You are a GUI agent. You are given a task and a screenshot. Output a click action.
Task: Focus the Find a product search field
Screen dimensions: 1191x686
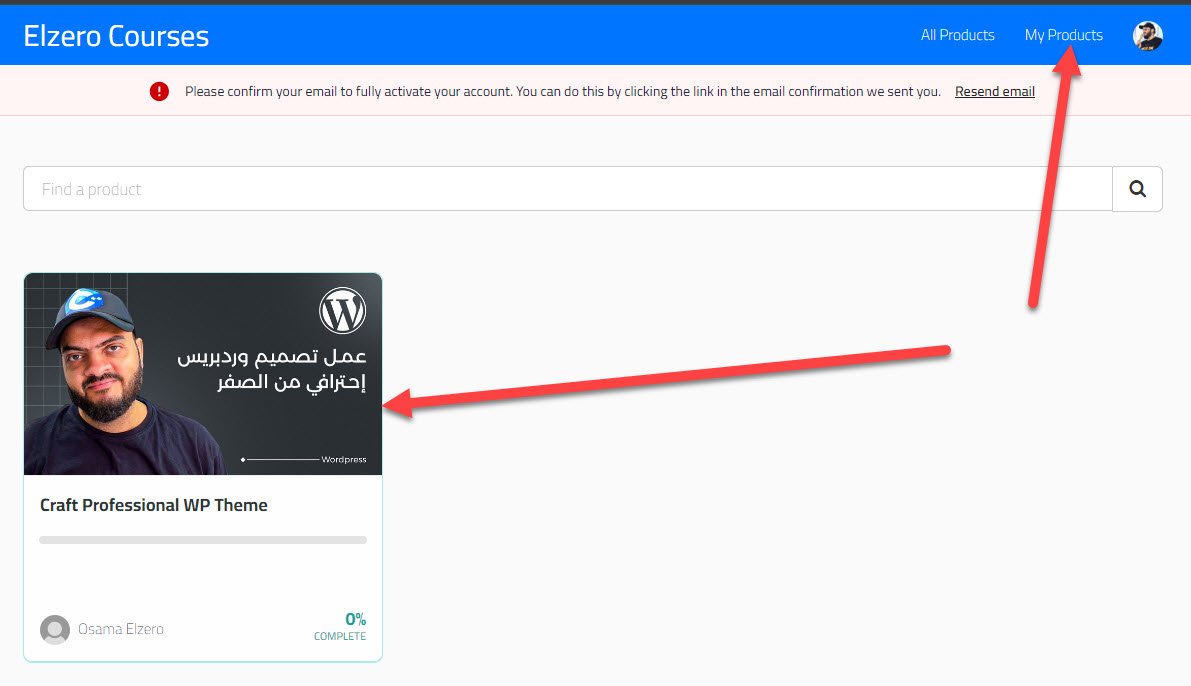coord(567,188)
